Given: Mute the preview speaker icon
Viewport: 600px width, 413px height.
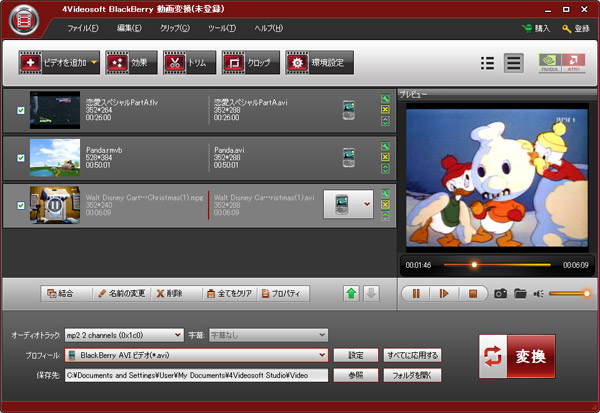Looking at the screenshot, I should [x=538, y=294].
